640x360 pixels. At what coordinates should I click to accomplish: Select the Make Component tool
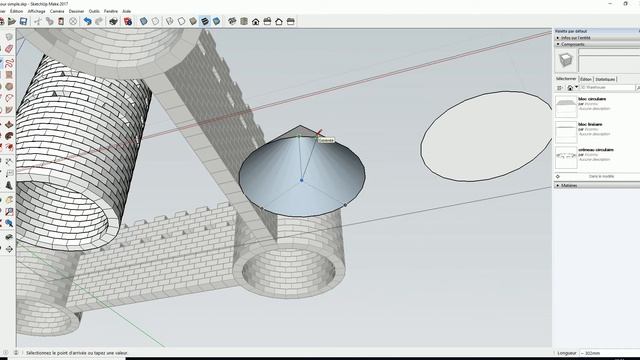(x=9, y=37)
